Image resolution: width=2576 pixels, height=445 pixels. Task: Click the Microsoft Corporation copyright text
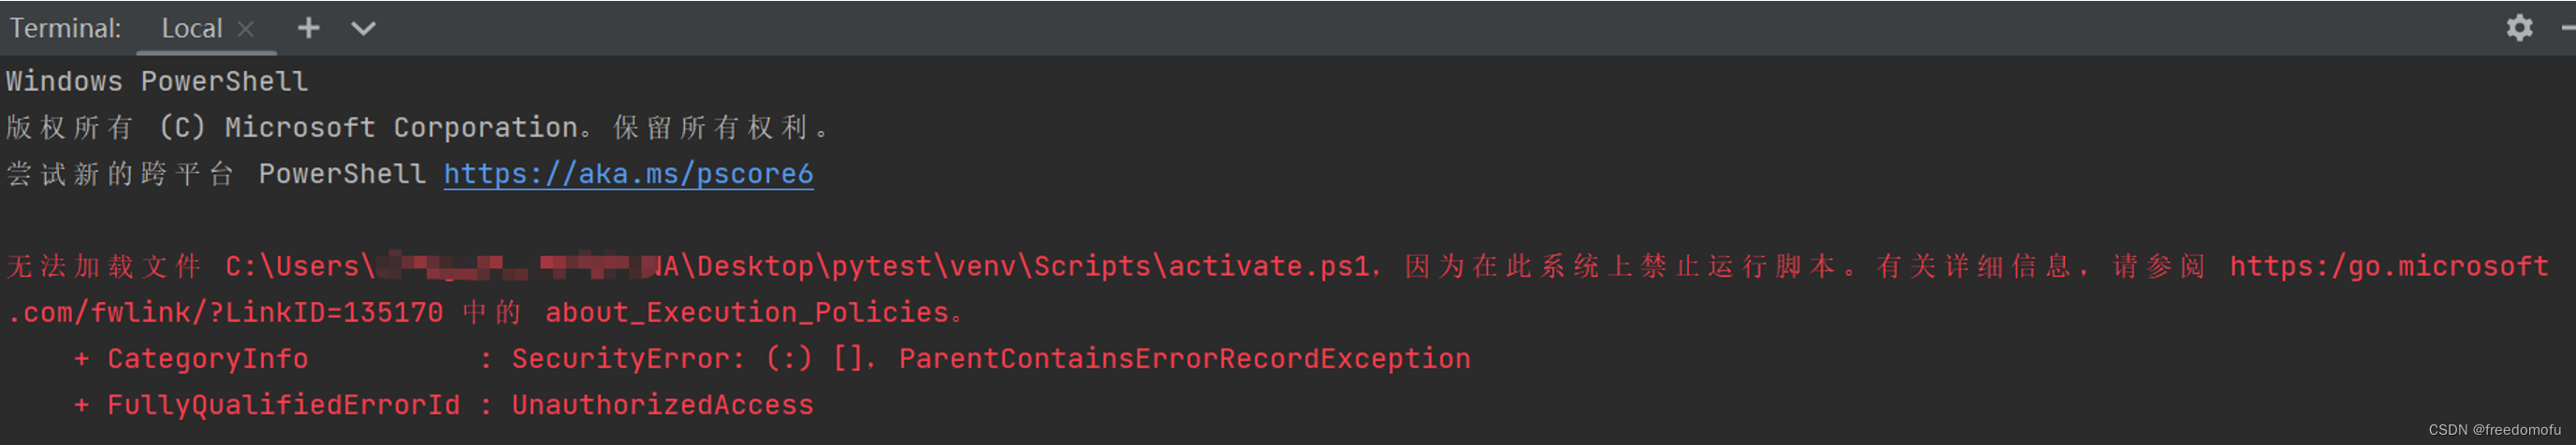400,127
